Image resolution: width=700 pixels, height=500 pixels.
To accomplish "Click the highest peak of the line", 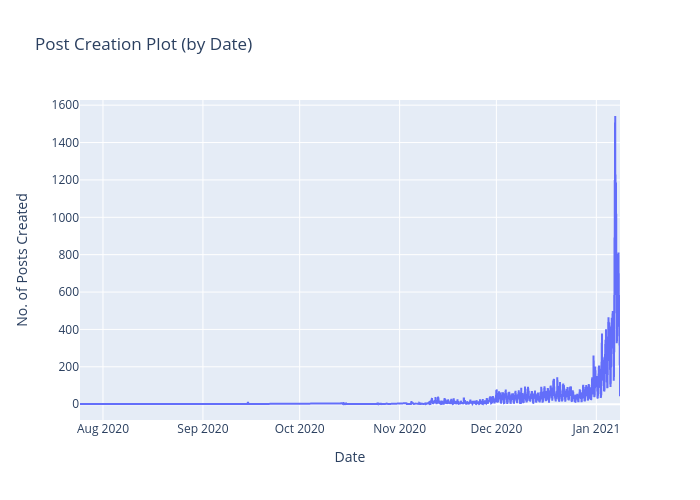I will pos(615,117).
